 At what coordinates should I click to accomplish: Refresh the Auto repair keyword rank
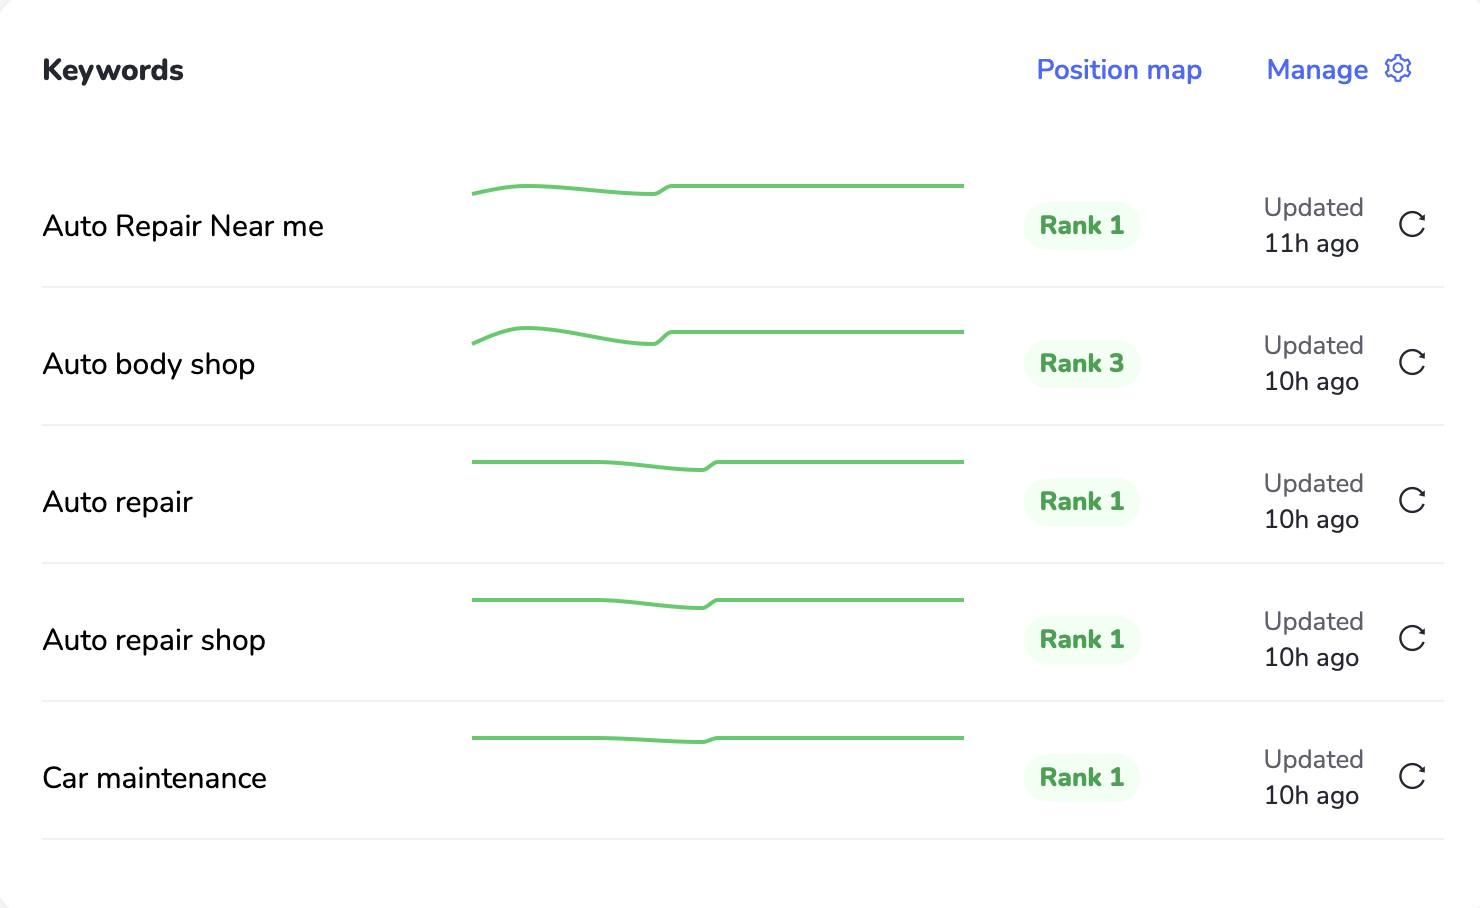pos(1412,501)
